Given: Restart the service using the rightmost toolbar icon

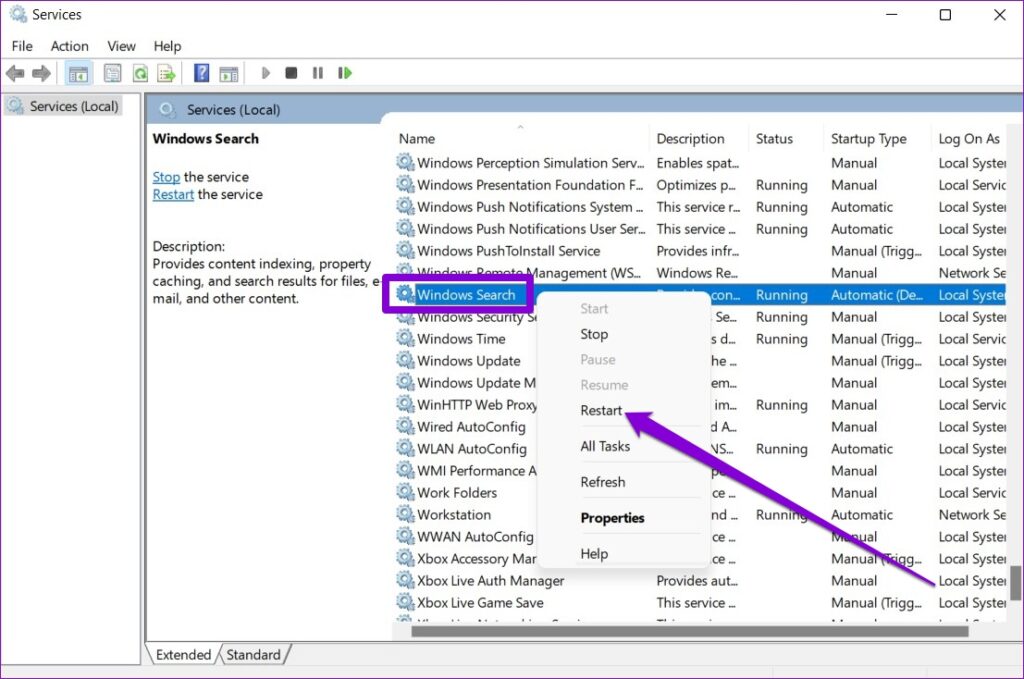Looking at the screenshot, I should point(345,72).
